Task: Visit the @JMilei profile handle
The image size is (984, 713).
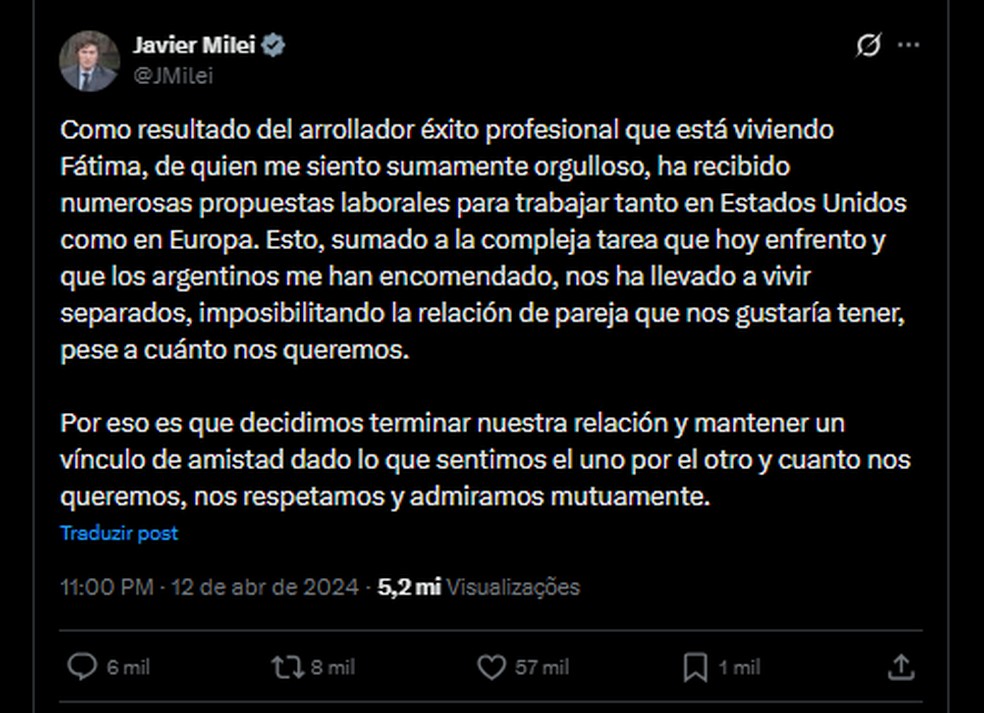Action: [x=174, y=73]
